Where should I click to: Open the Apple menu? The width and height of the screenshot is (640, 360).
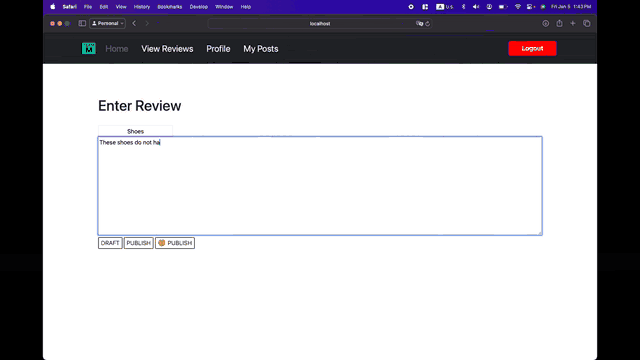coord(53,7)
